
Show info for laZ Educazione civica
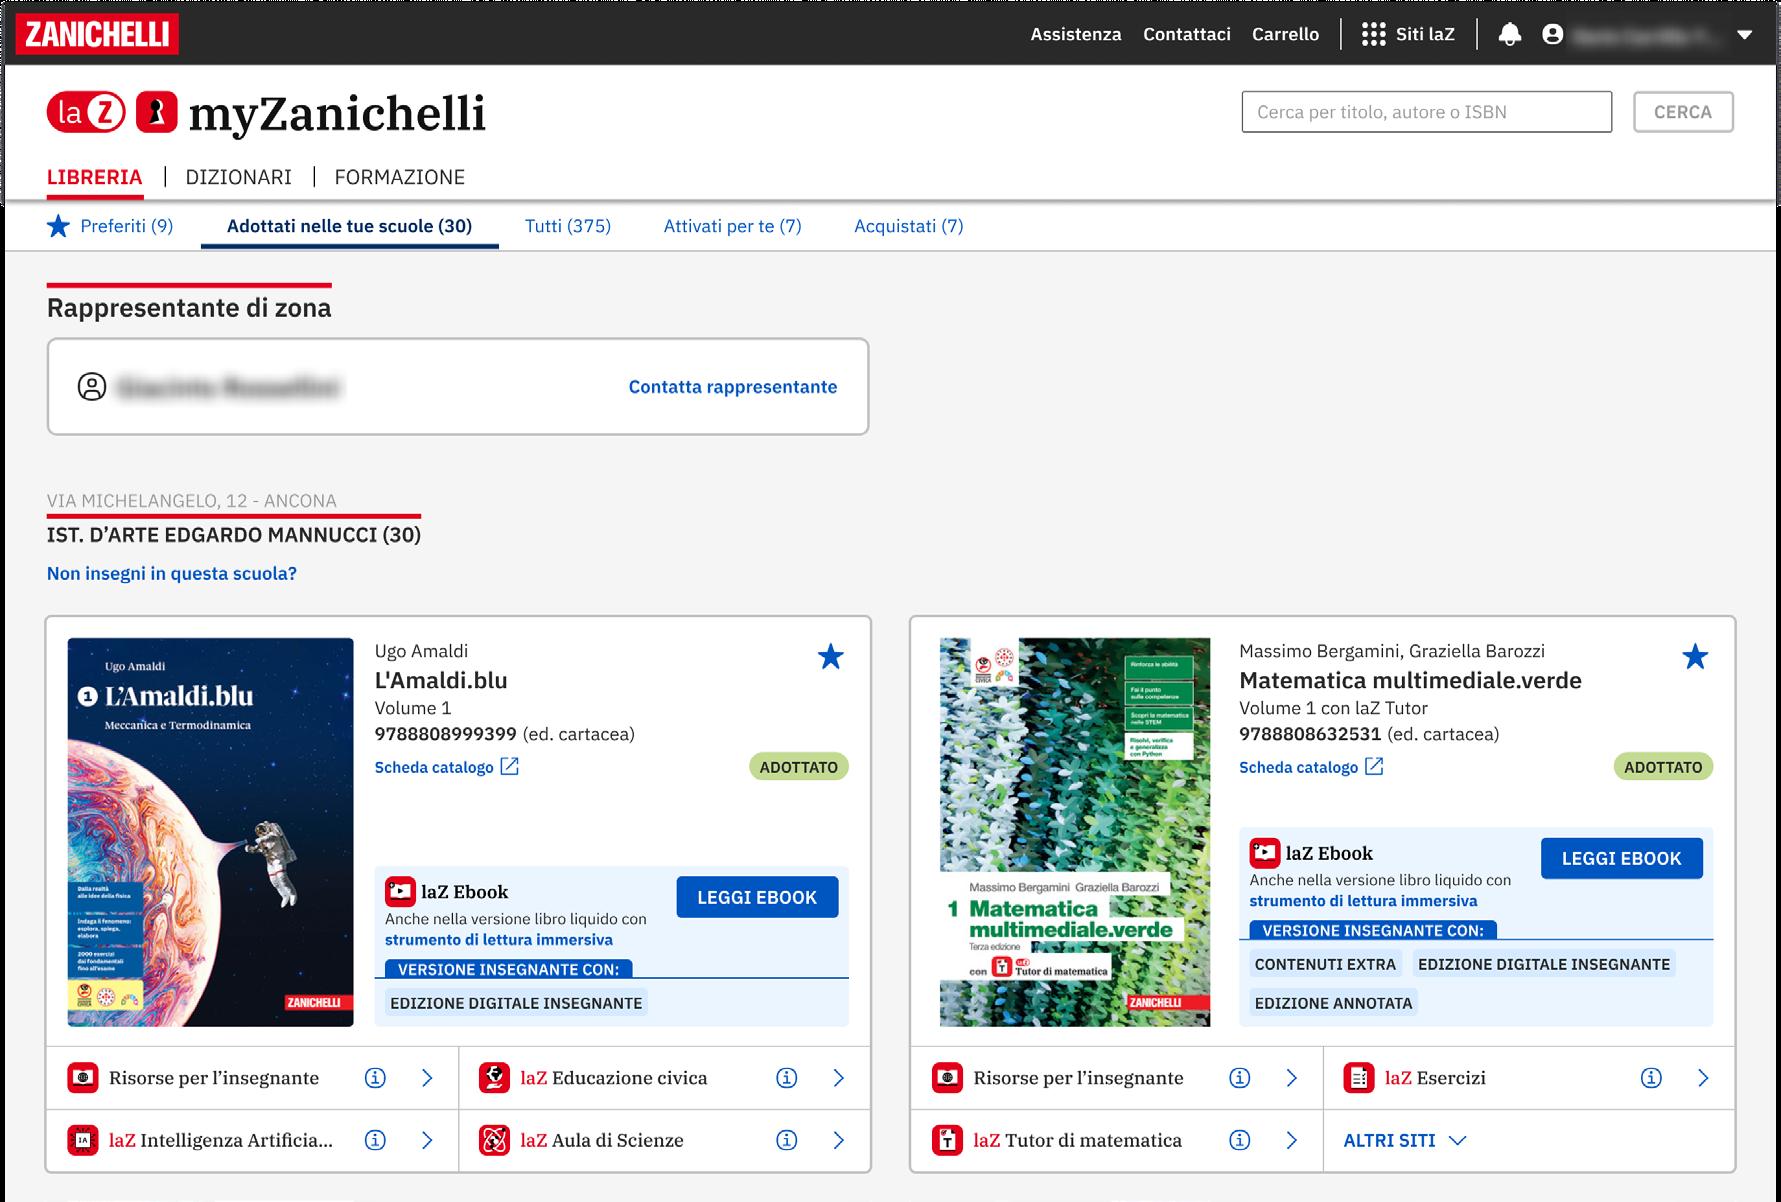[x=787, y=1078]
